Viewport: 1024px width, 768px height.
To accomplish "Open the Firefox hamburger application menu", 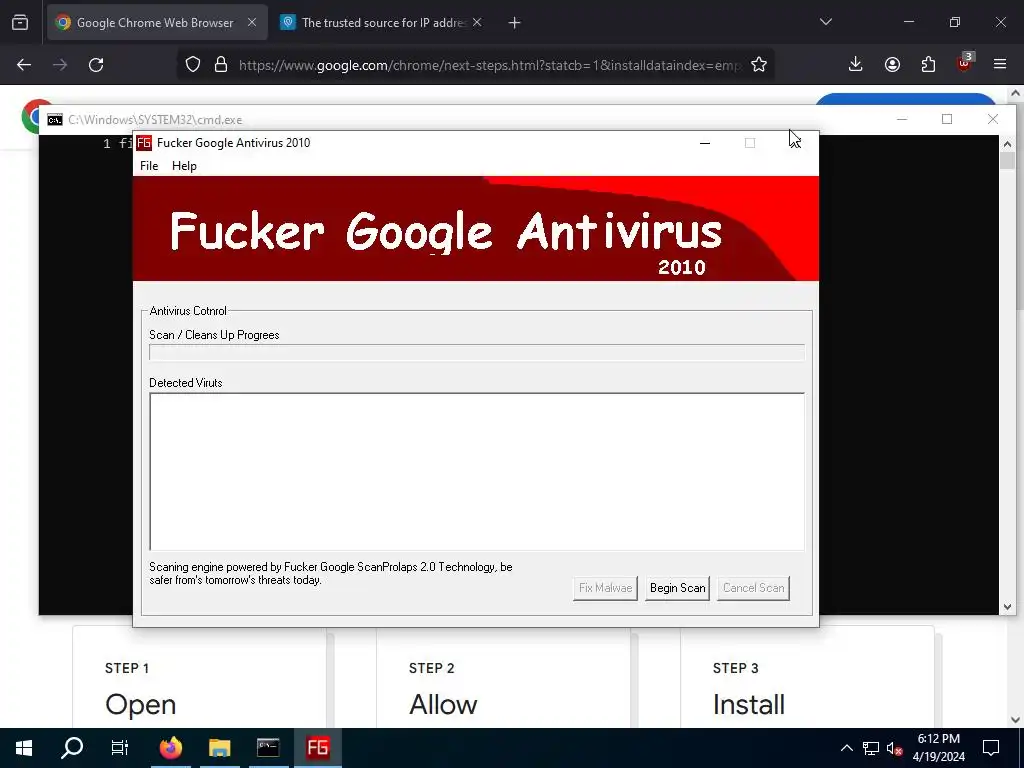I will pyautogui.click(x=1000, y=64).
